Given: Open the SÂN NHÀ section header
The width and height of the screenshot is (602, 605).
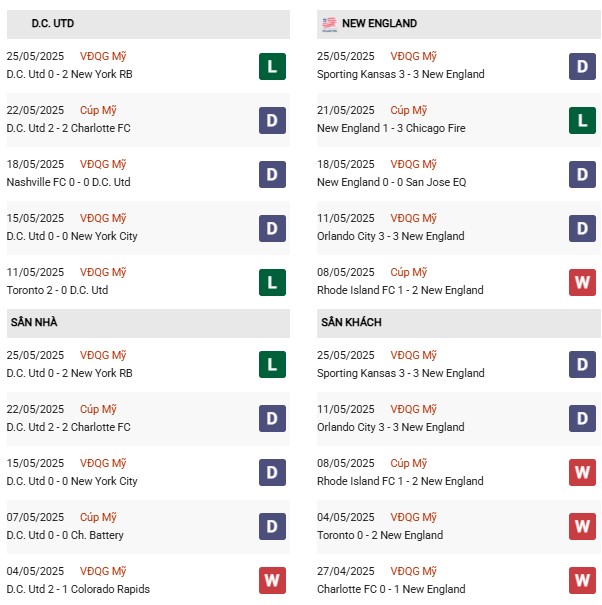Looking at the screenshot, I should point(148,323).
